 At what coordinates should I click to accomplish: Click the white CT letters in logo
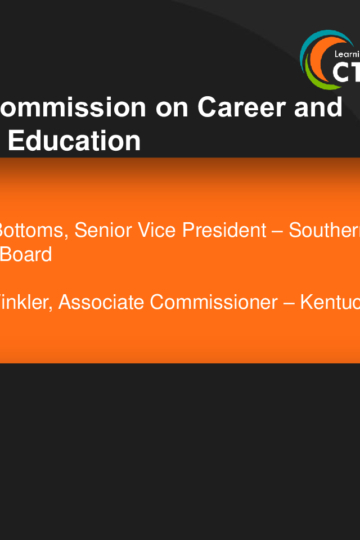346,73
